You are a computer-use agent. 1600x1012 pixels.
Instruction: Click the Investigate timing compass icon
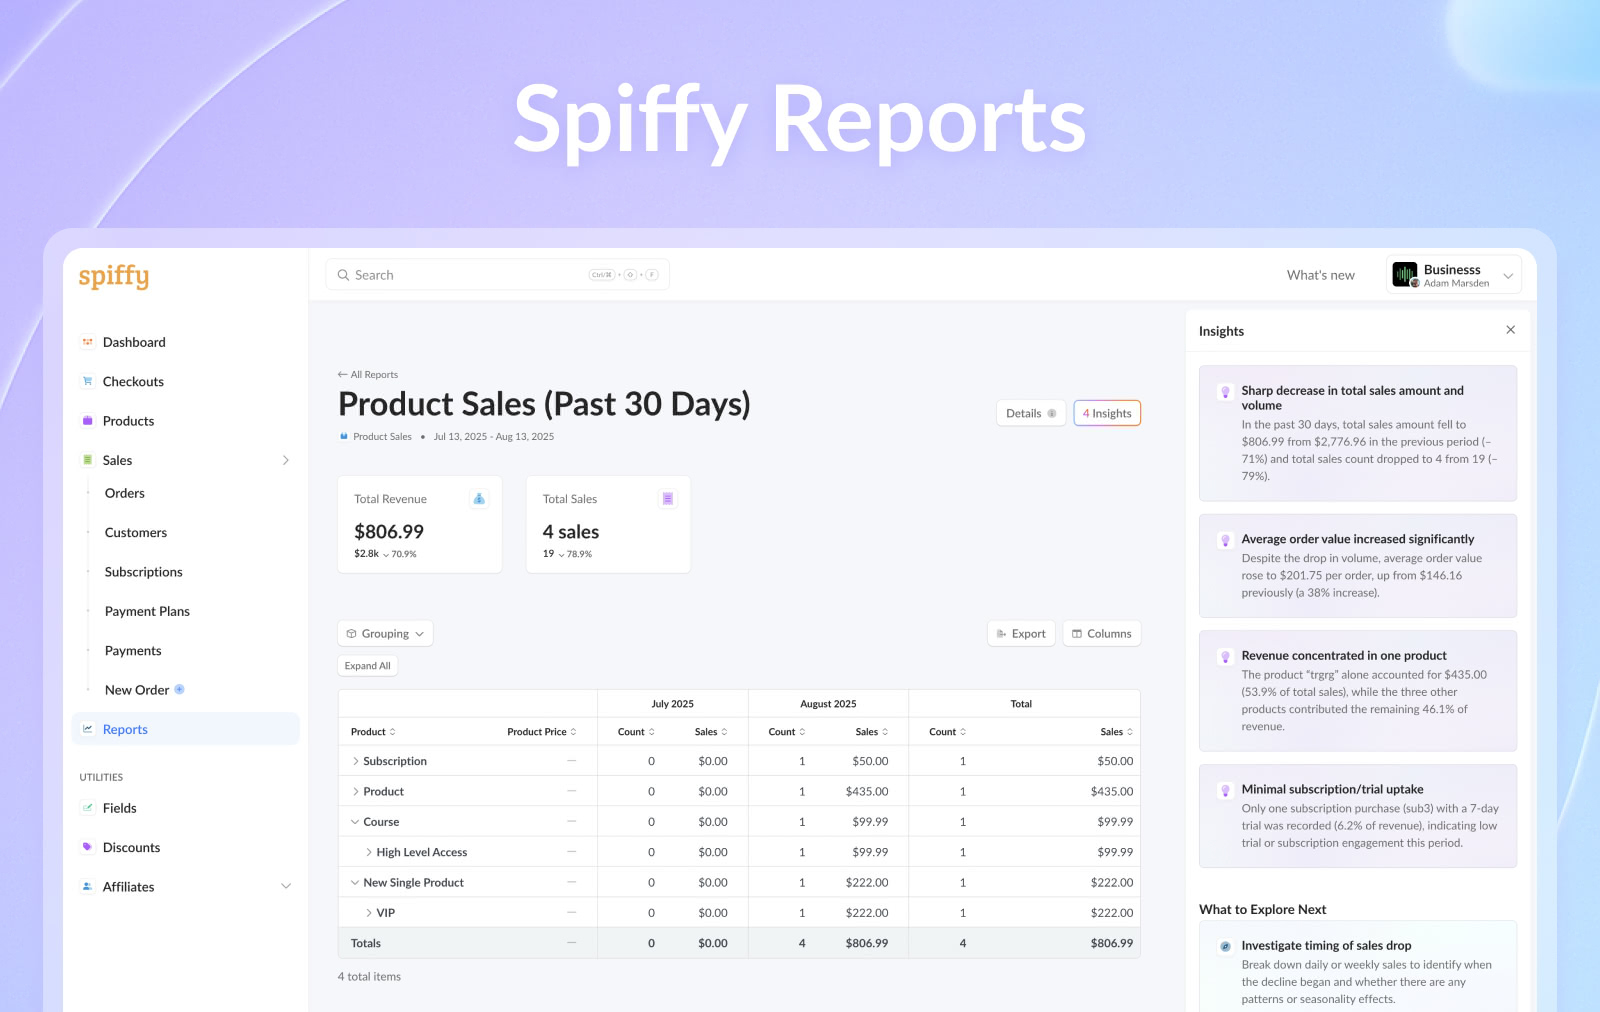pyautogui.click(x=1225, y=946)
